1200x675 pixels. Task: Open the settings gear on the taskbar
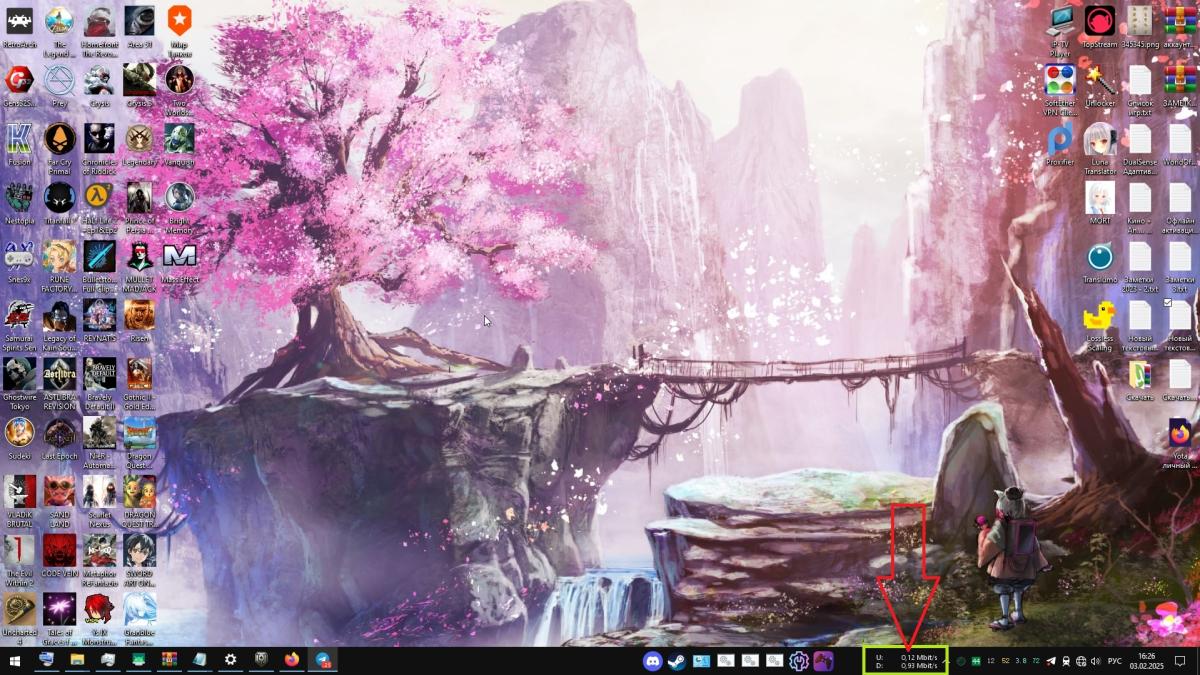click(231, 660)
